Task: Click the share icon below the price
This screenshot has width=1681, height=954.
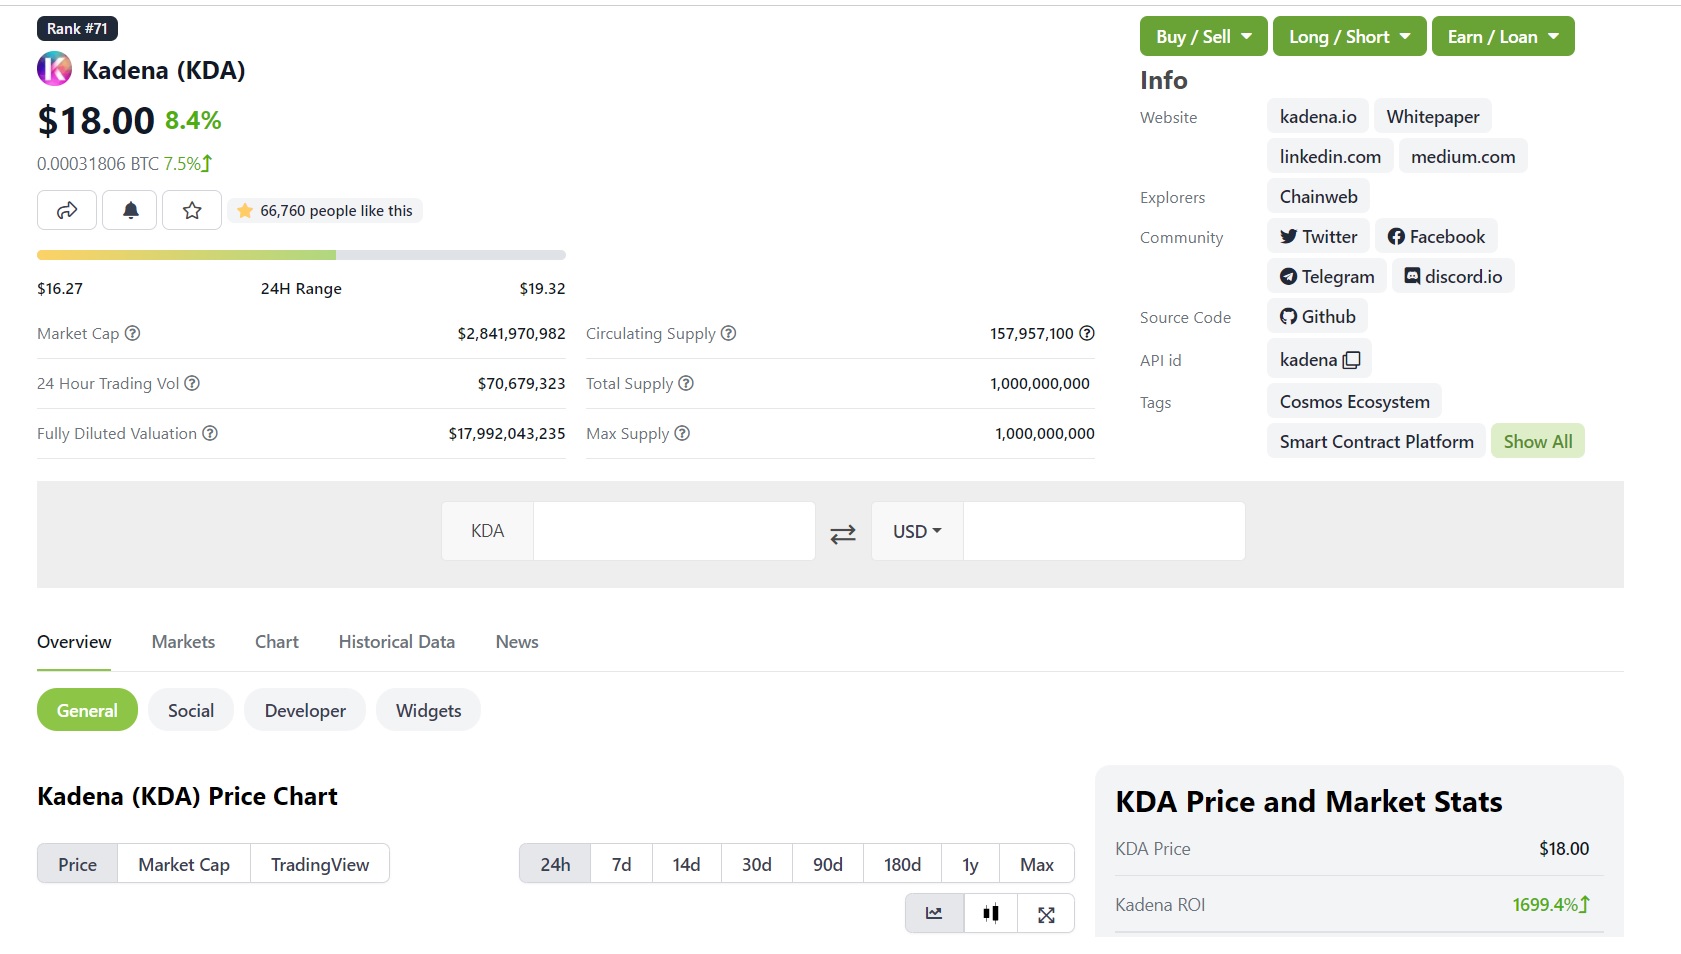Action: click(x=66, y=210)
